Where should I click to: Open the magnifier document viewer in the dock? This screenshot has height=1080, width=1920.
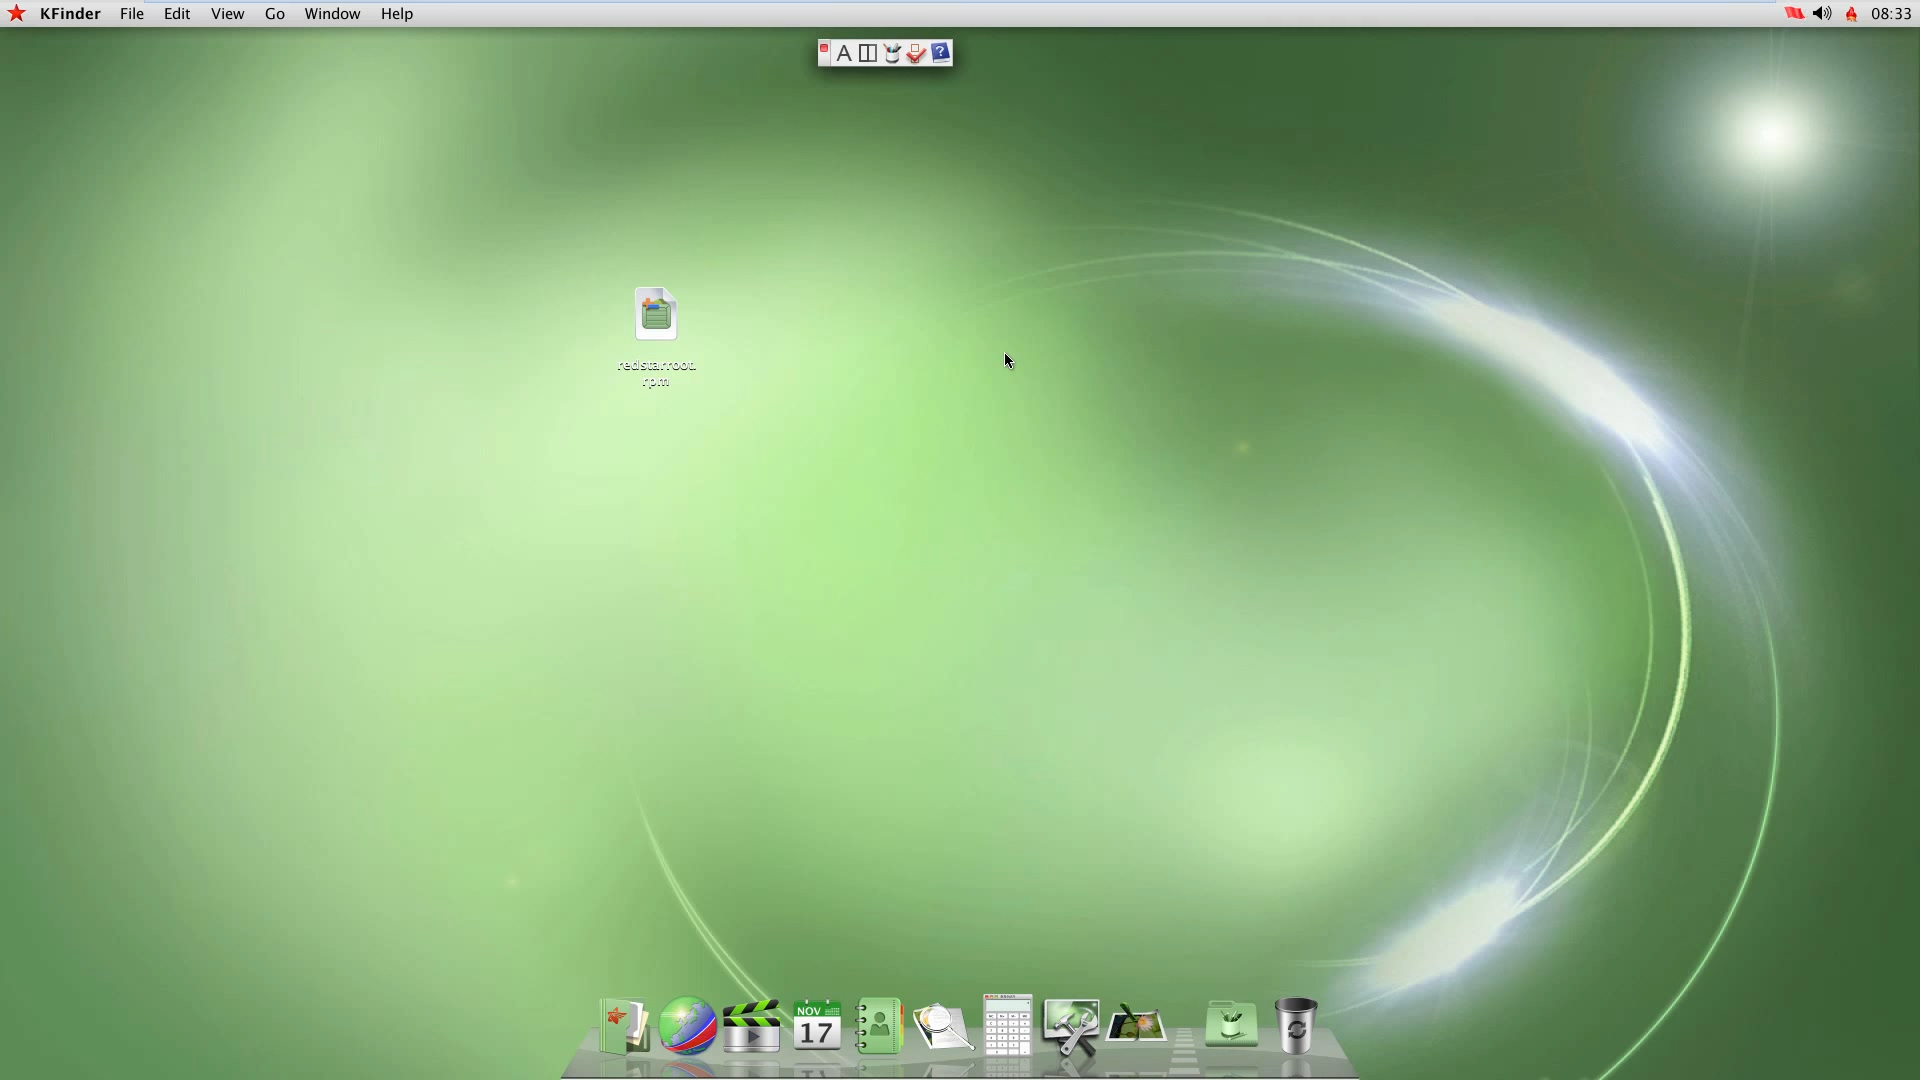(943, 1027)
